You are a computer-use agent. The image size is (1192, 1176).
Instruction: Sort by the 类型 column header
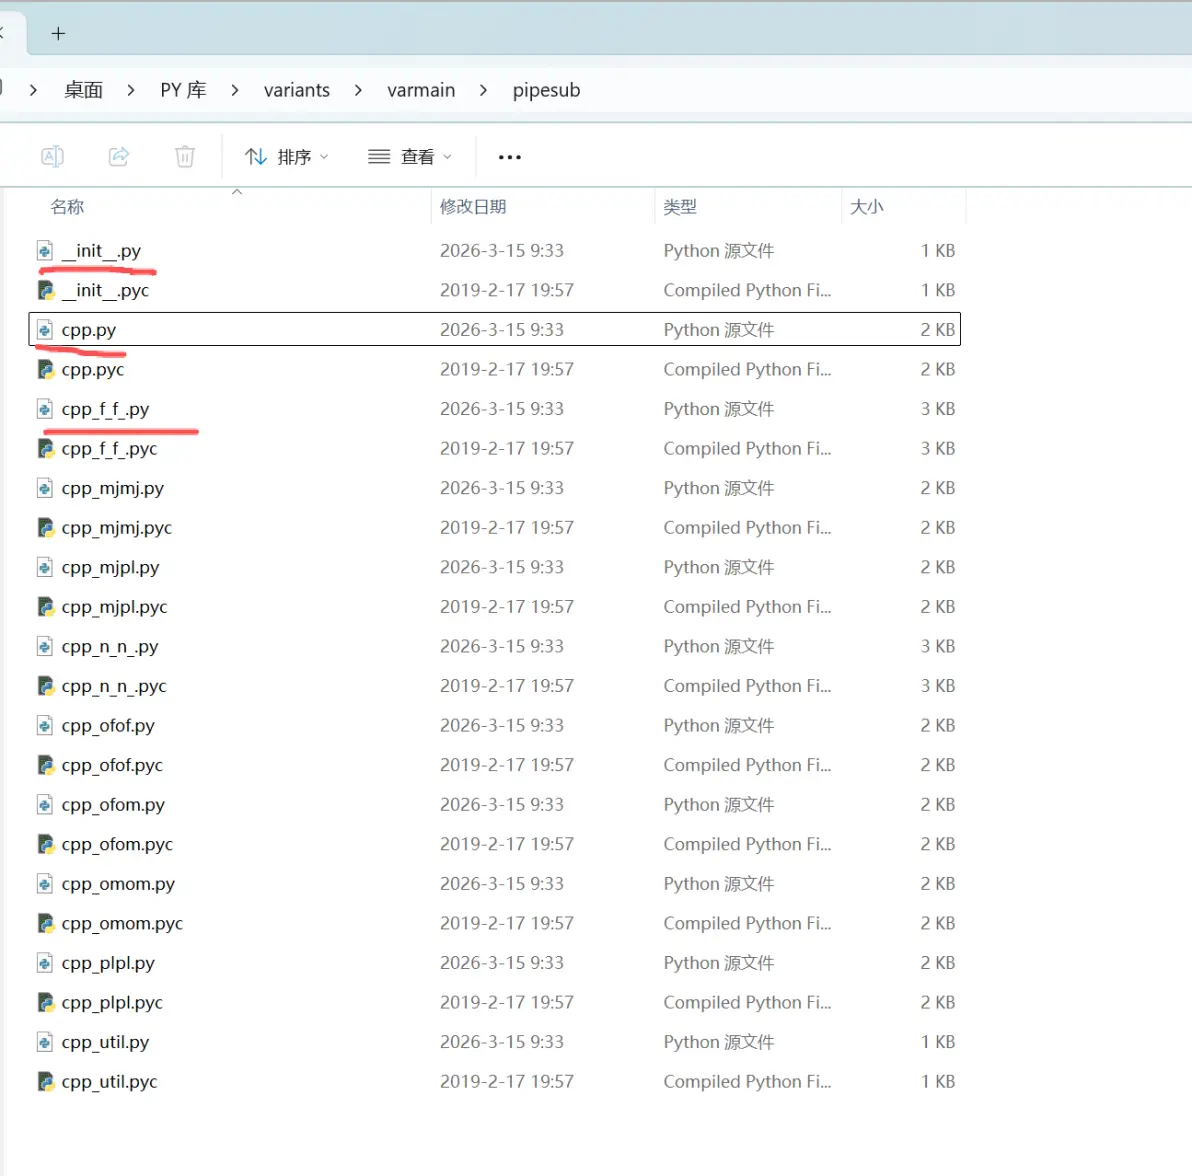tap(680, 207)
